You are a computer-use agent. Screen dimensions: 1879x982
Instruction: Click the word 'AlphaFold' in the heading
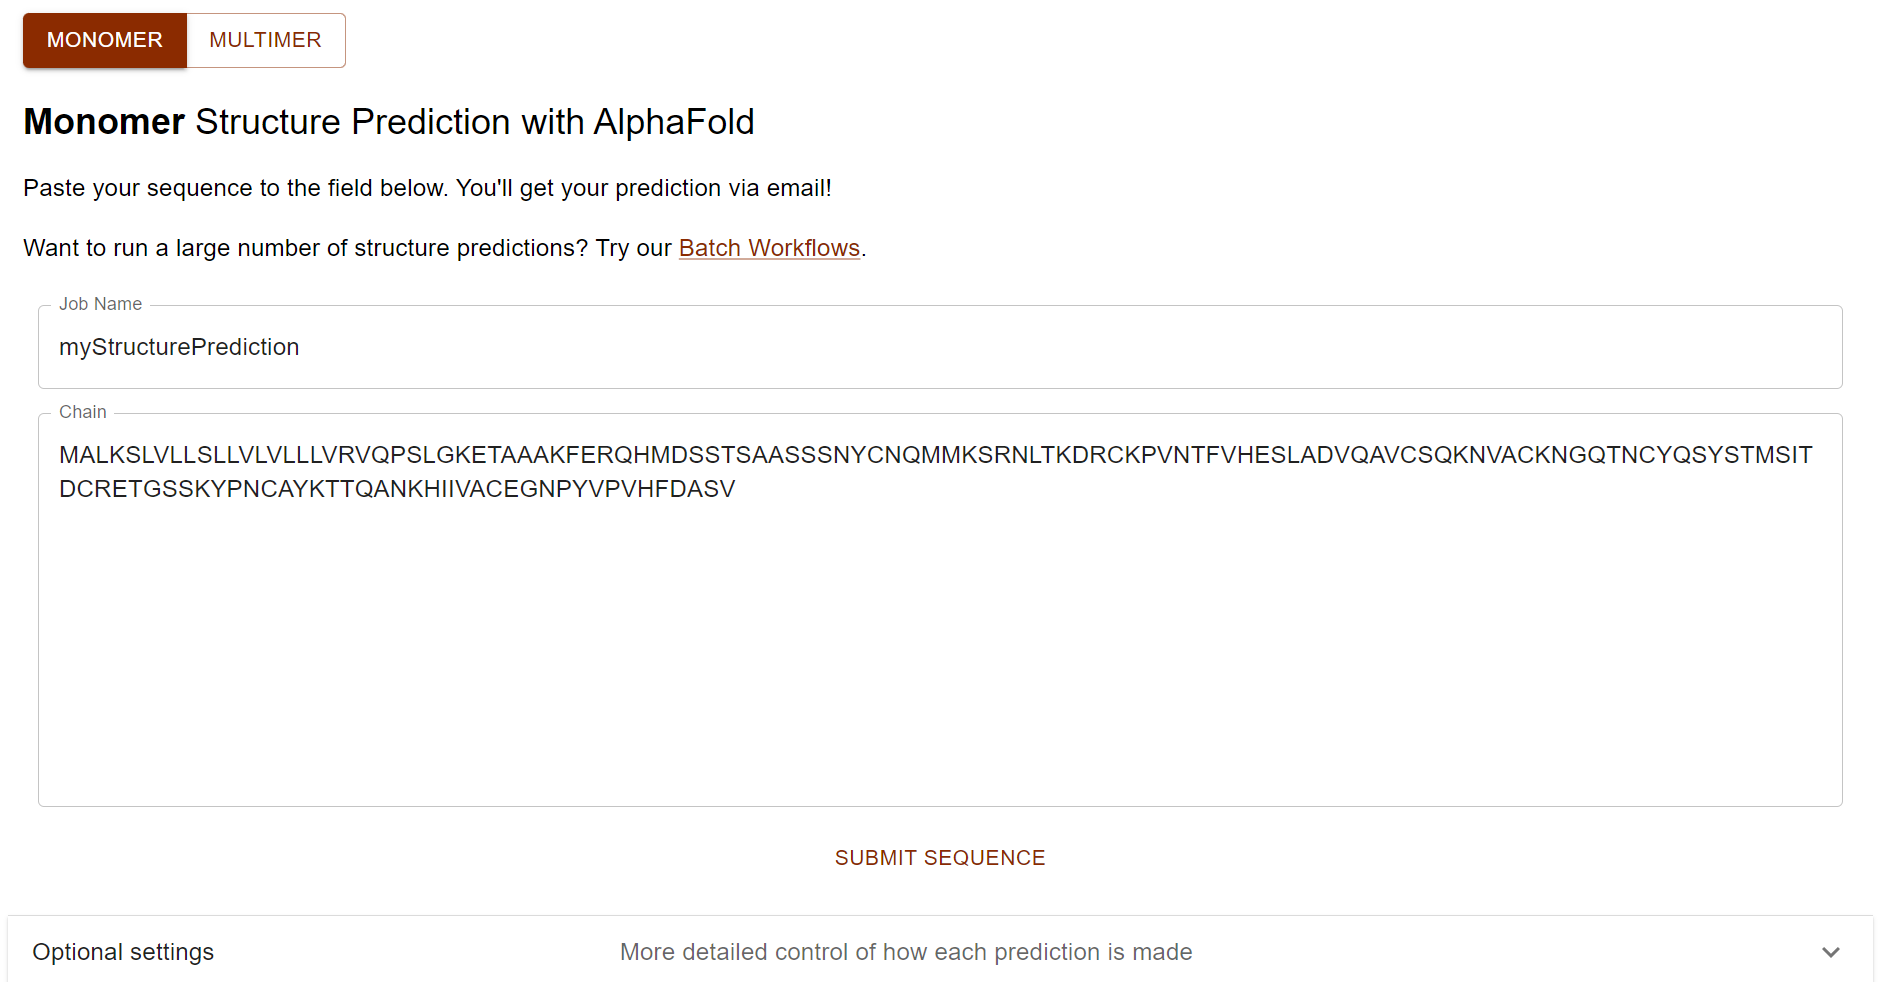(x=673, y=122)
